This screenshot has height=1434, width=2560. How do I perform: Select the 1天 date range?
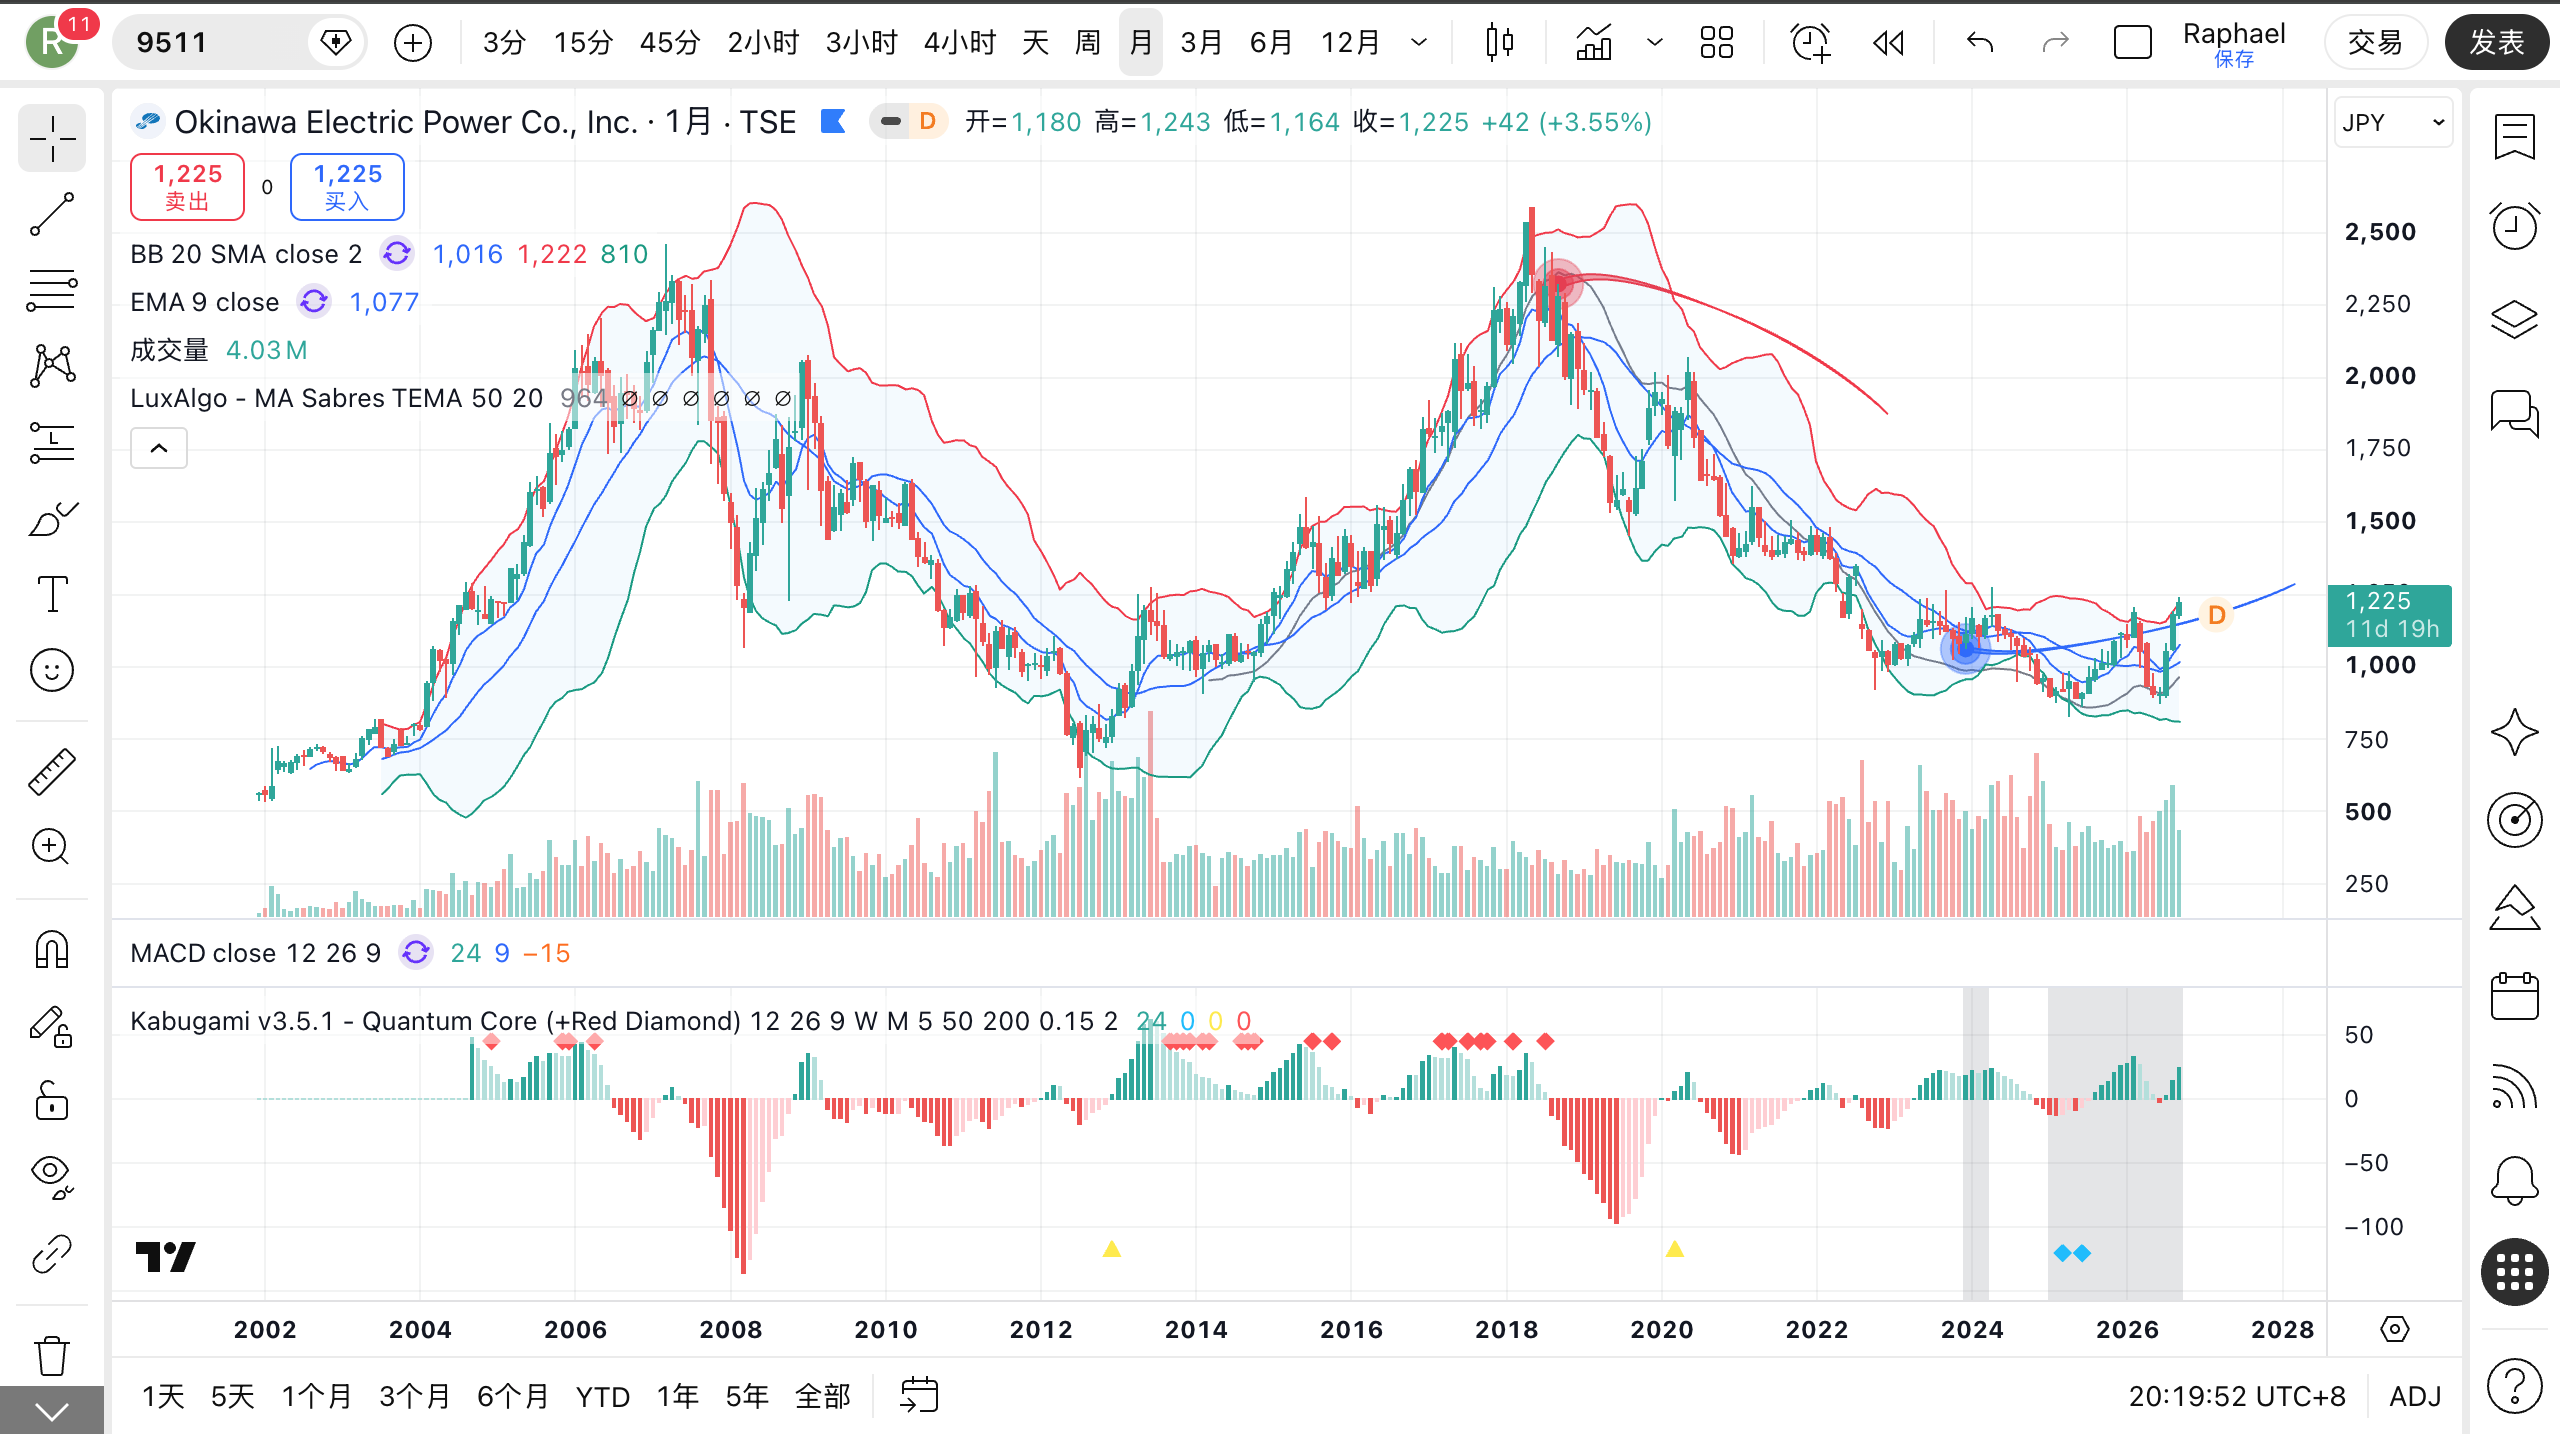(x=163, y=1396)
